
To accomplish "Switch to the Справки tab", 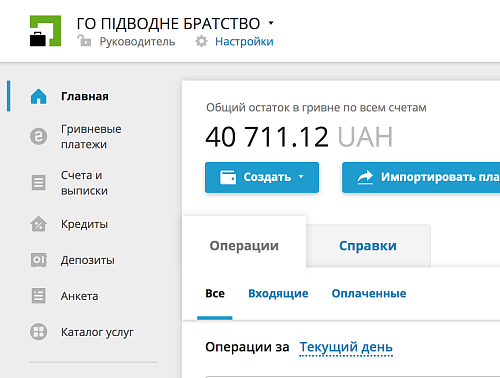I will 368,246.
